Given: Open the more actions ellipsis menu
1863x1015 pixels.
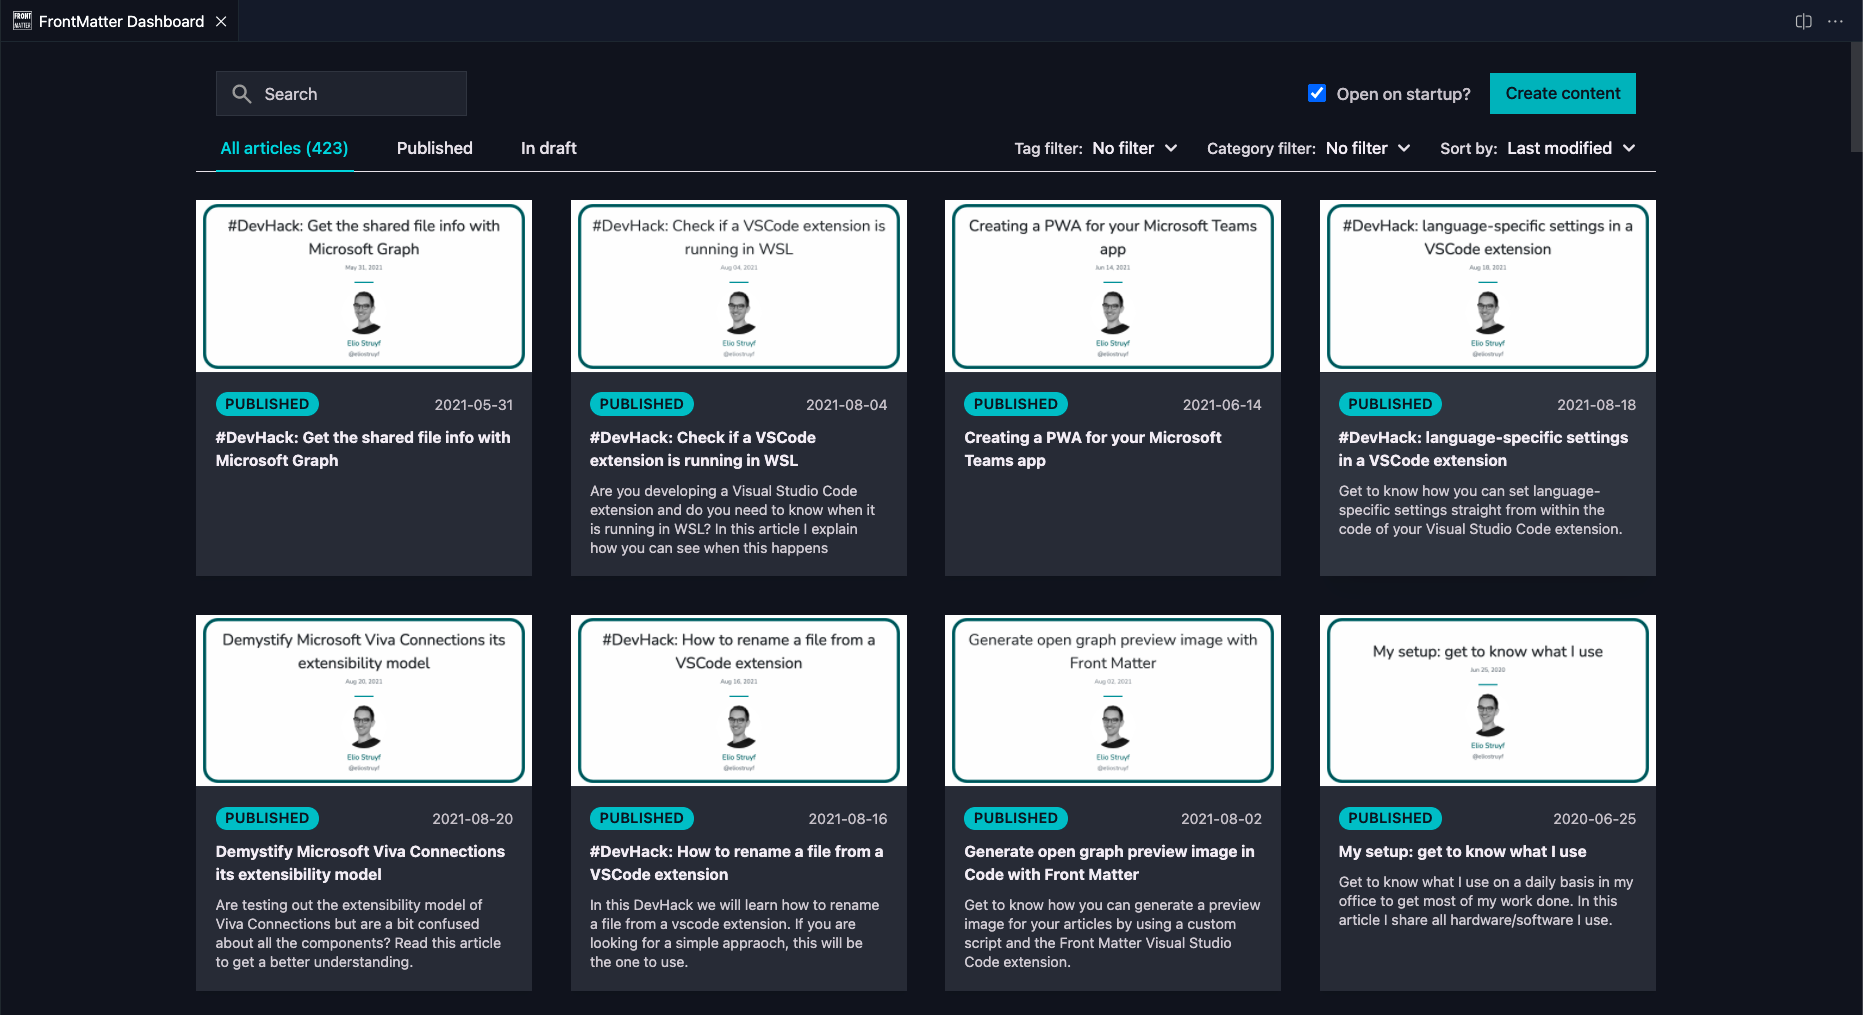Looking at the screenshot, I should (x=1835, y=21).
